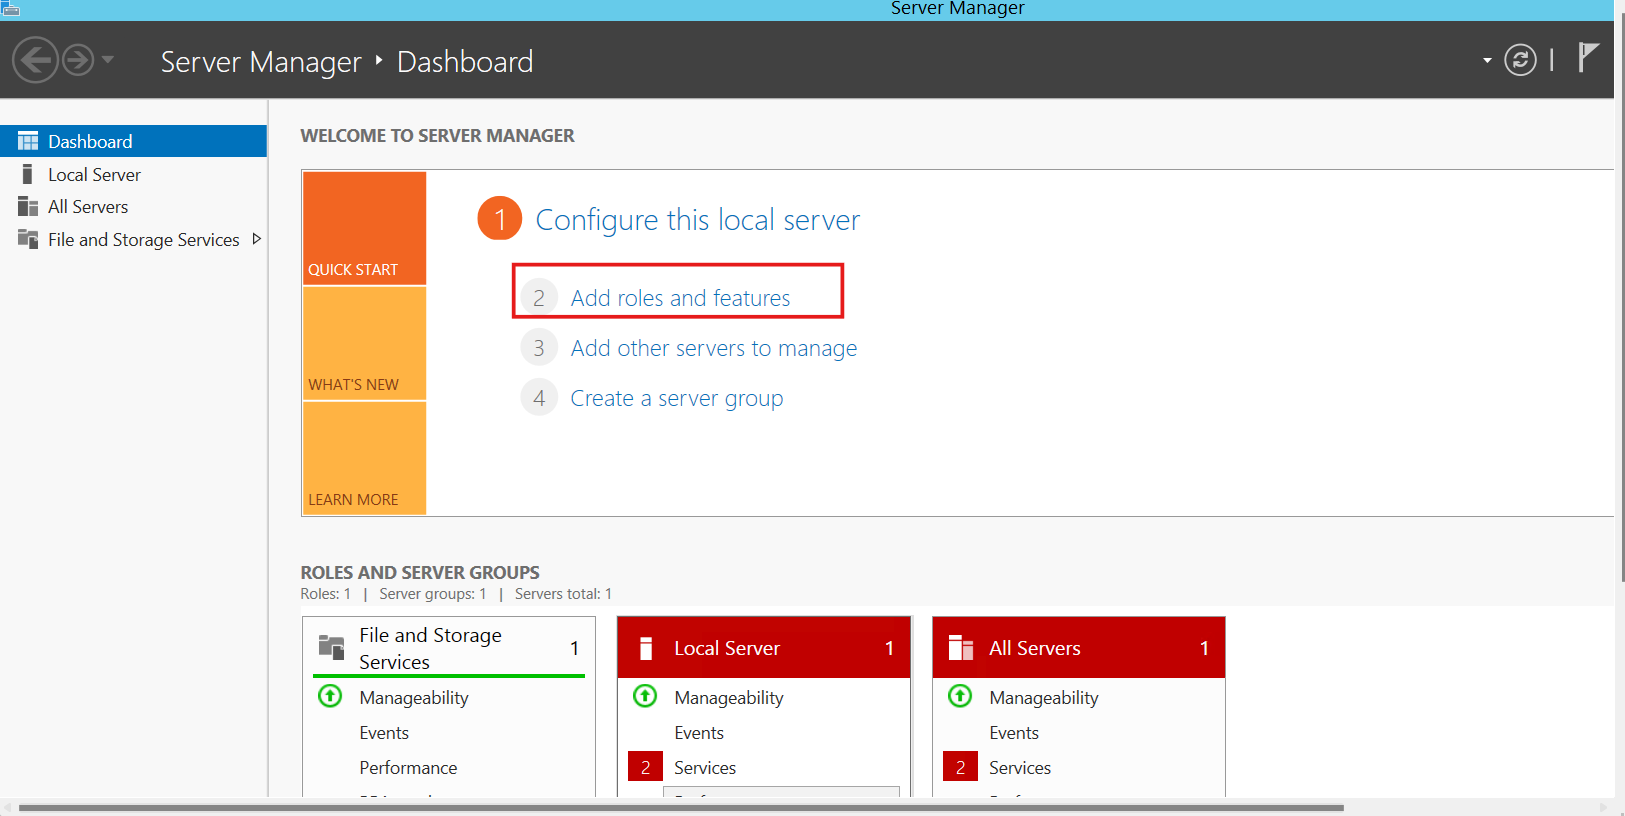Click Add roles and features link

[x=680, y=298]
